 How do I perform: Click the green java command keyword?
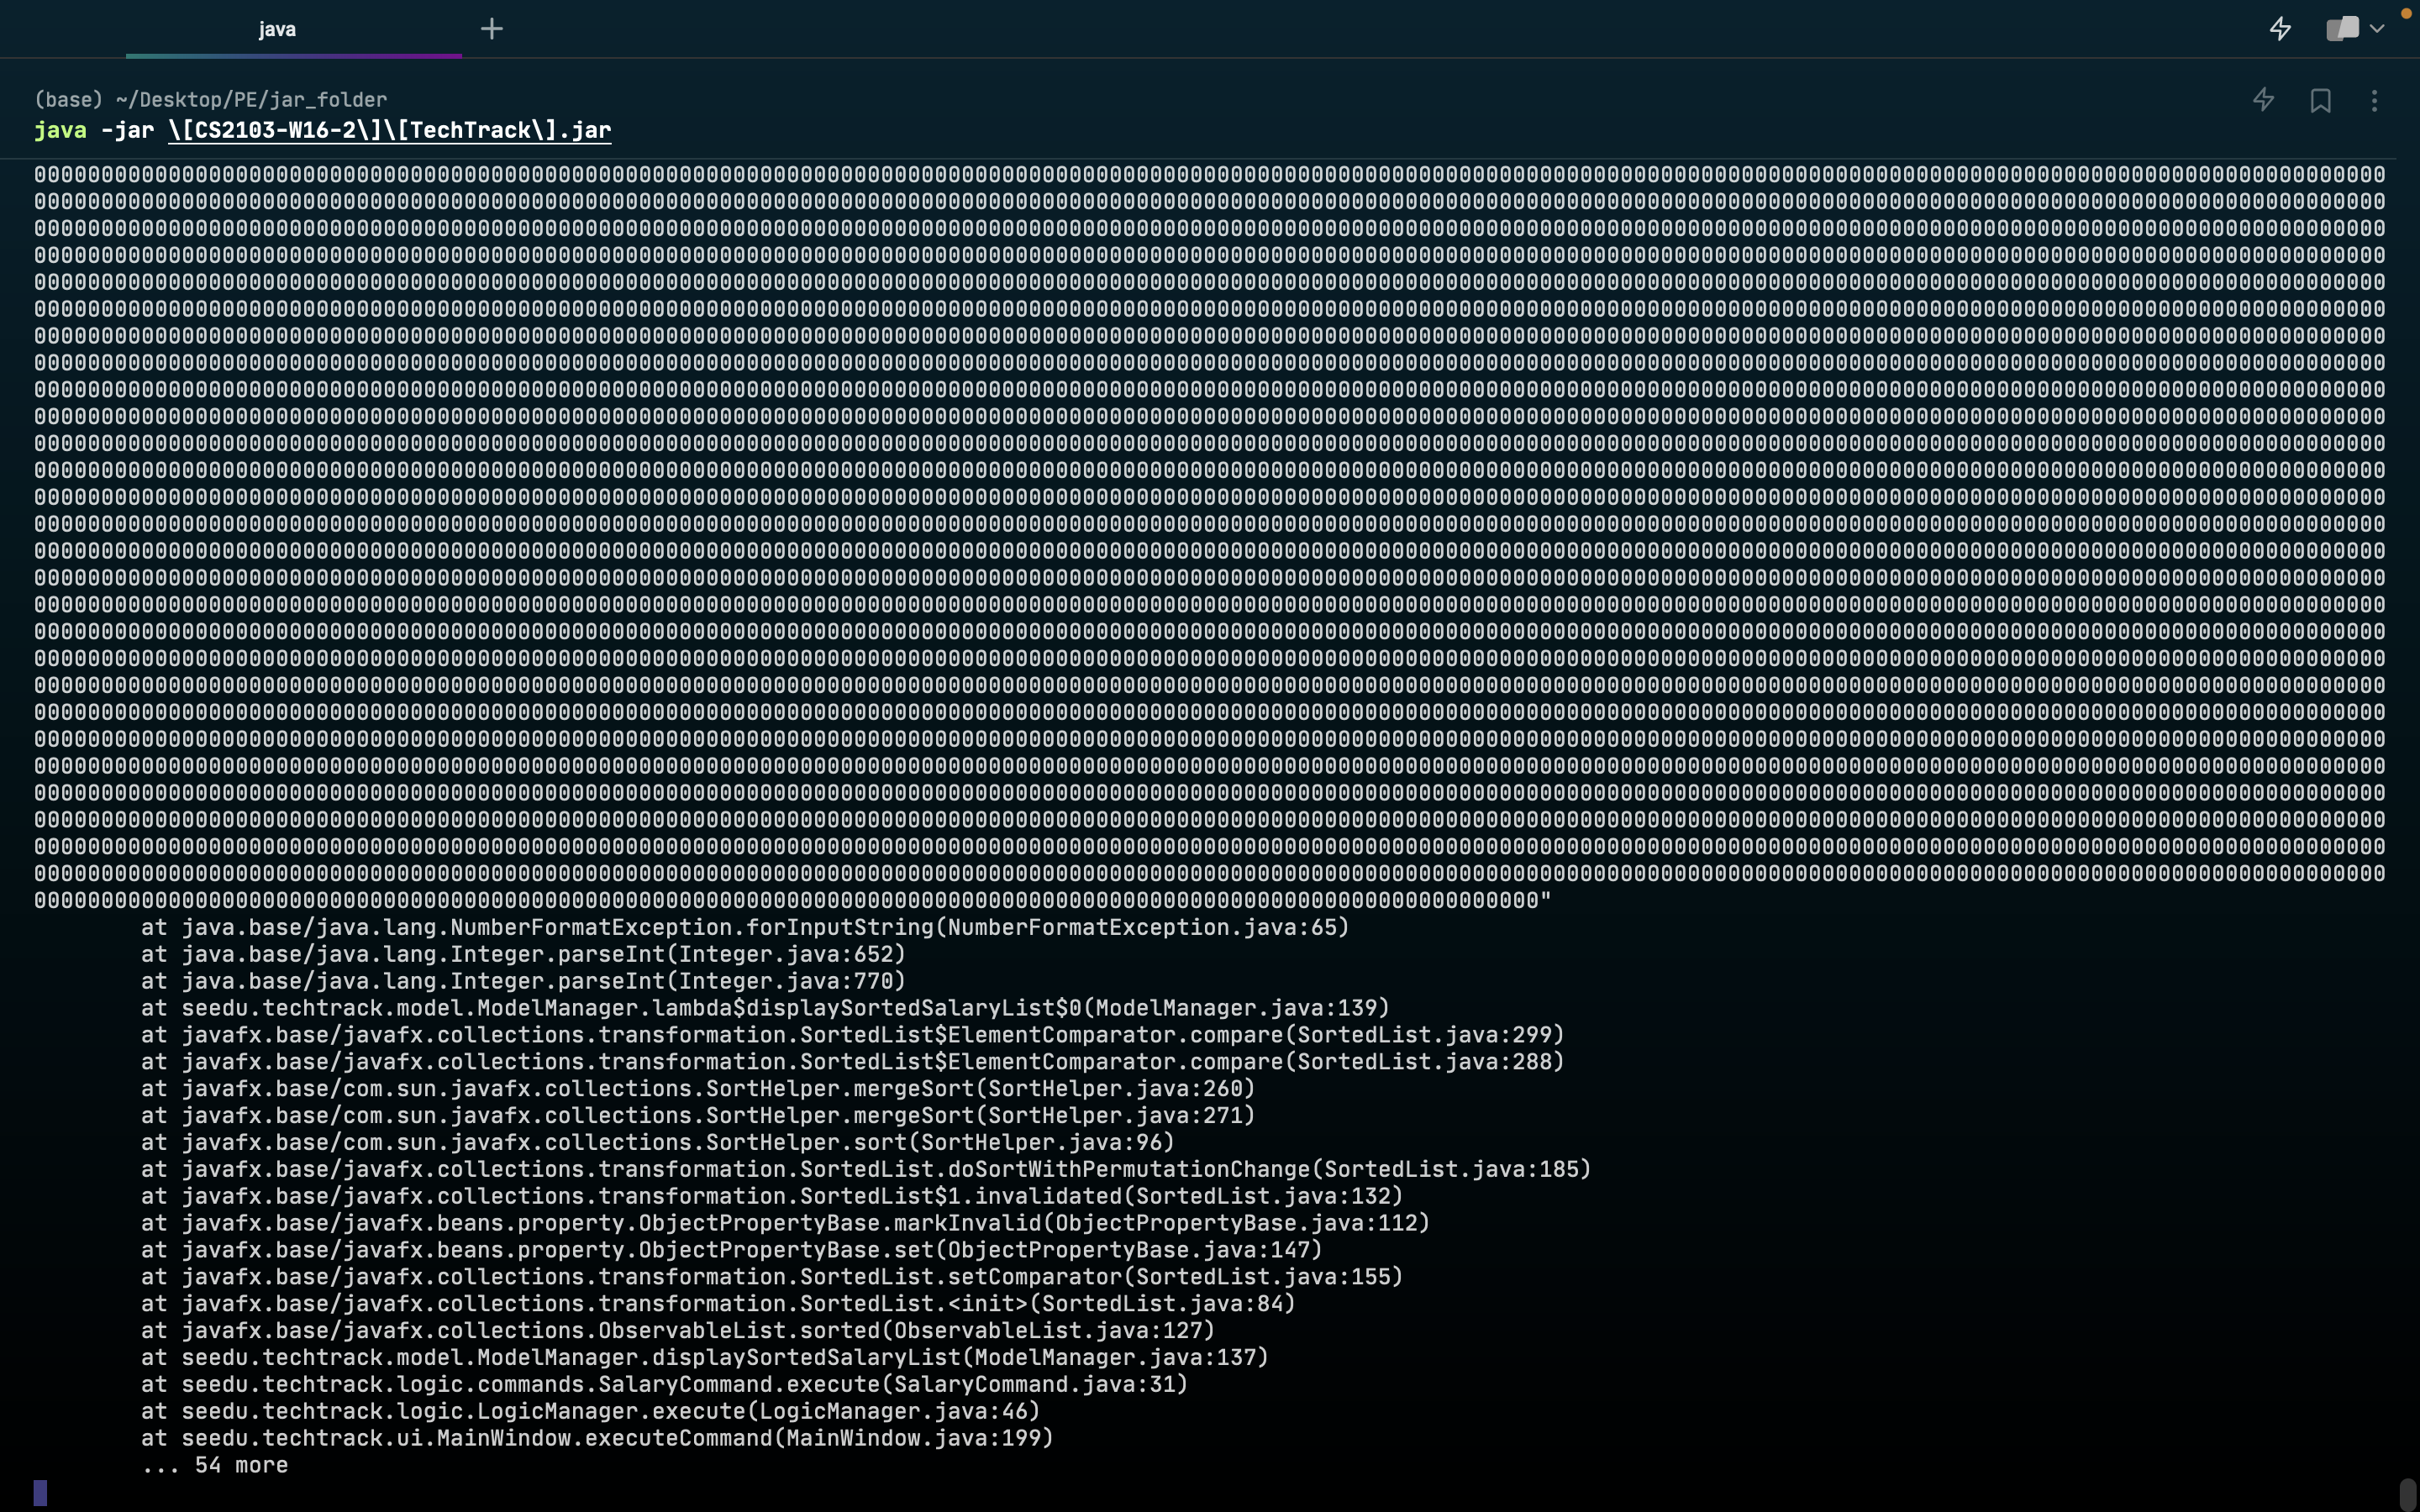pos(60,130)
